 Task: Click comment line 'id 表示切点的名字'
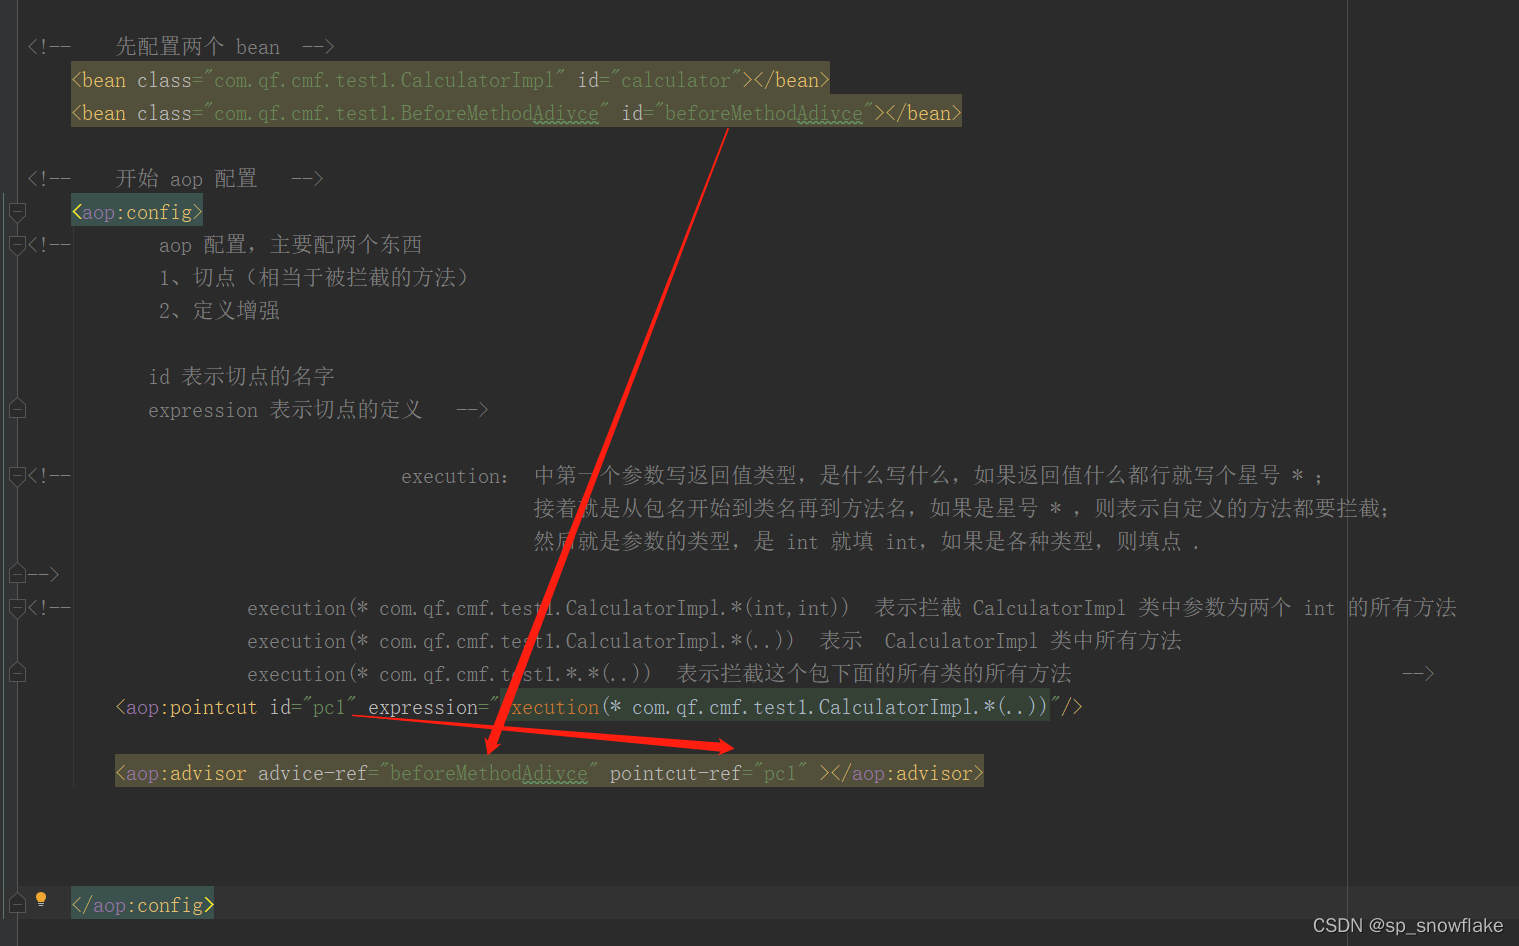pos(241,377)
